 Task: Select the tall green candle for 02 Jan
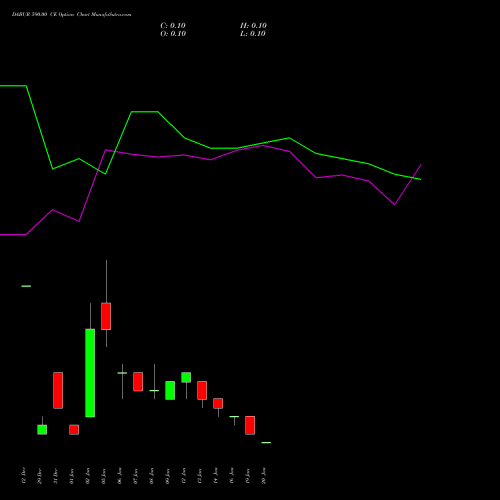click(90, 373)
